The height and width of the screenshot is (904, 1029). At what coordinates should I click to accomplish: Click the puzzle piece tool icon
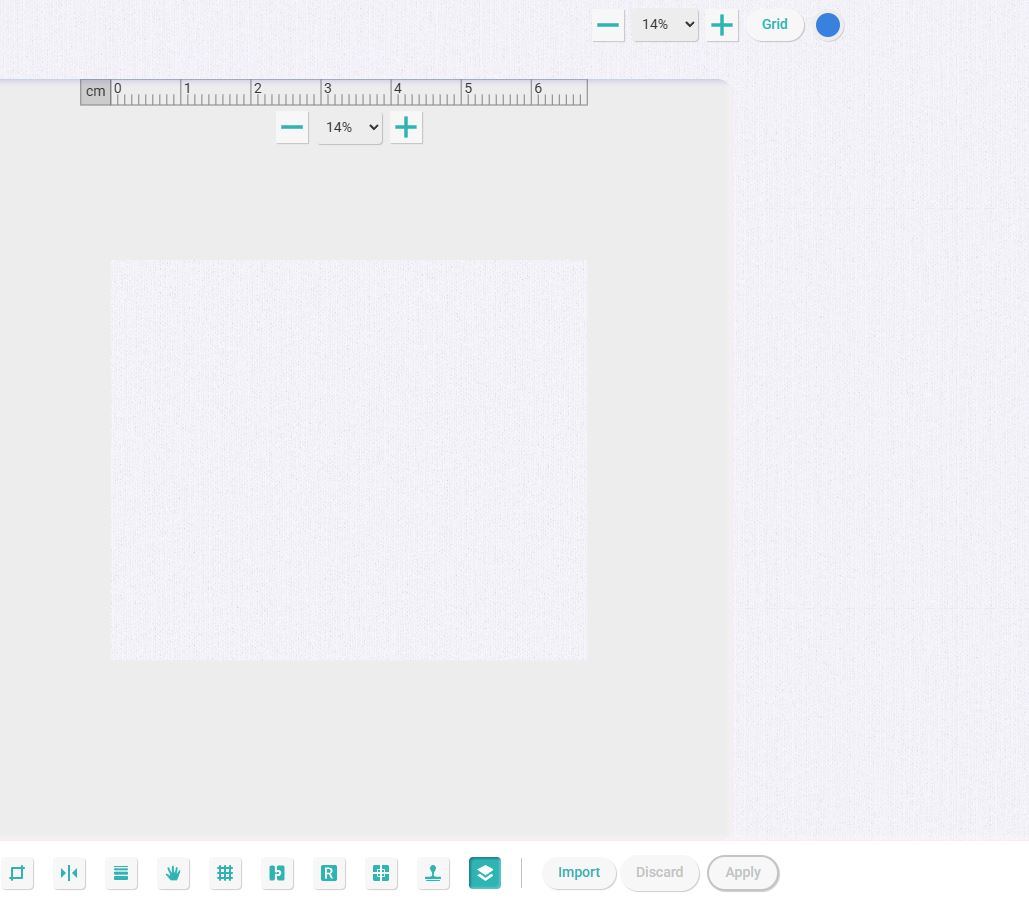tap(277, 873)
